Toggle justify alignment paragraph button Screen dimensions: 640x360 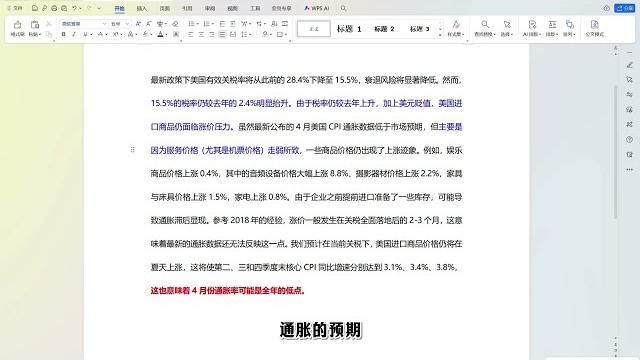222,35
